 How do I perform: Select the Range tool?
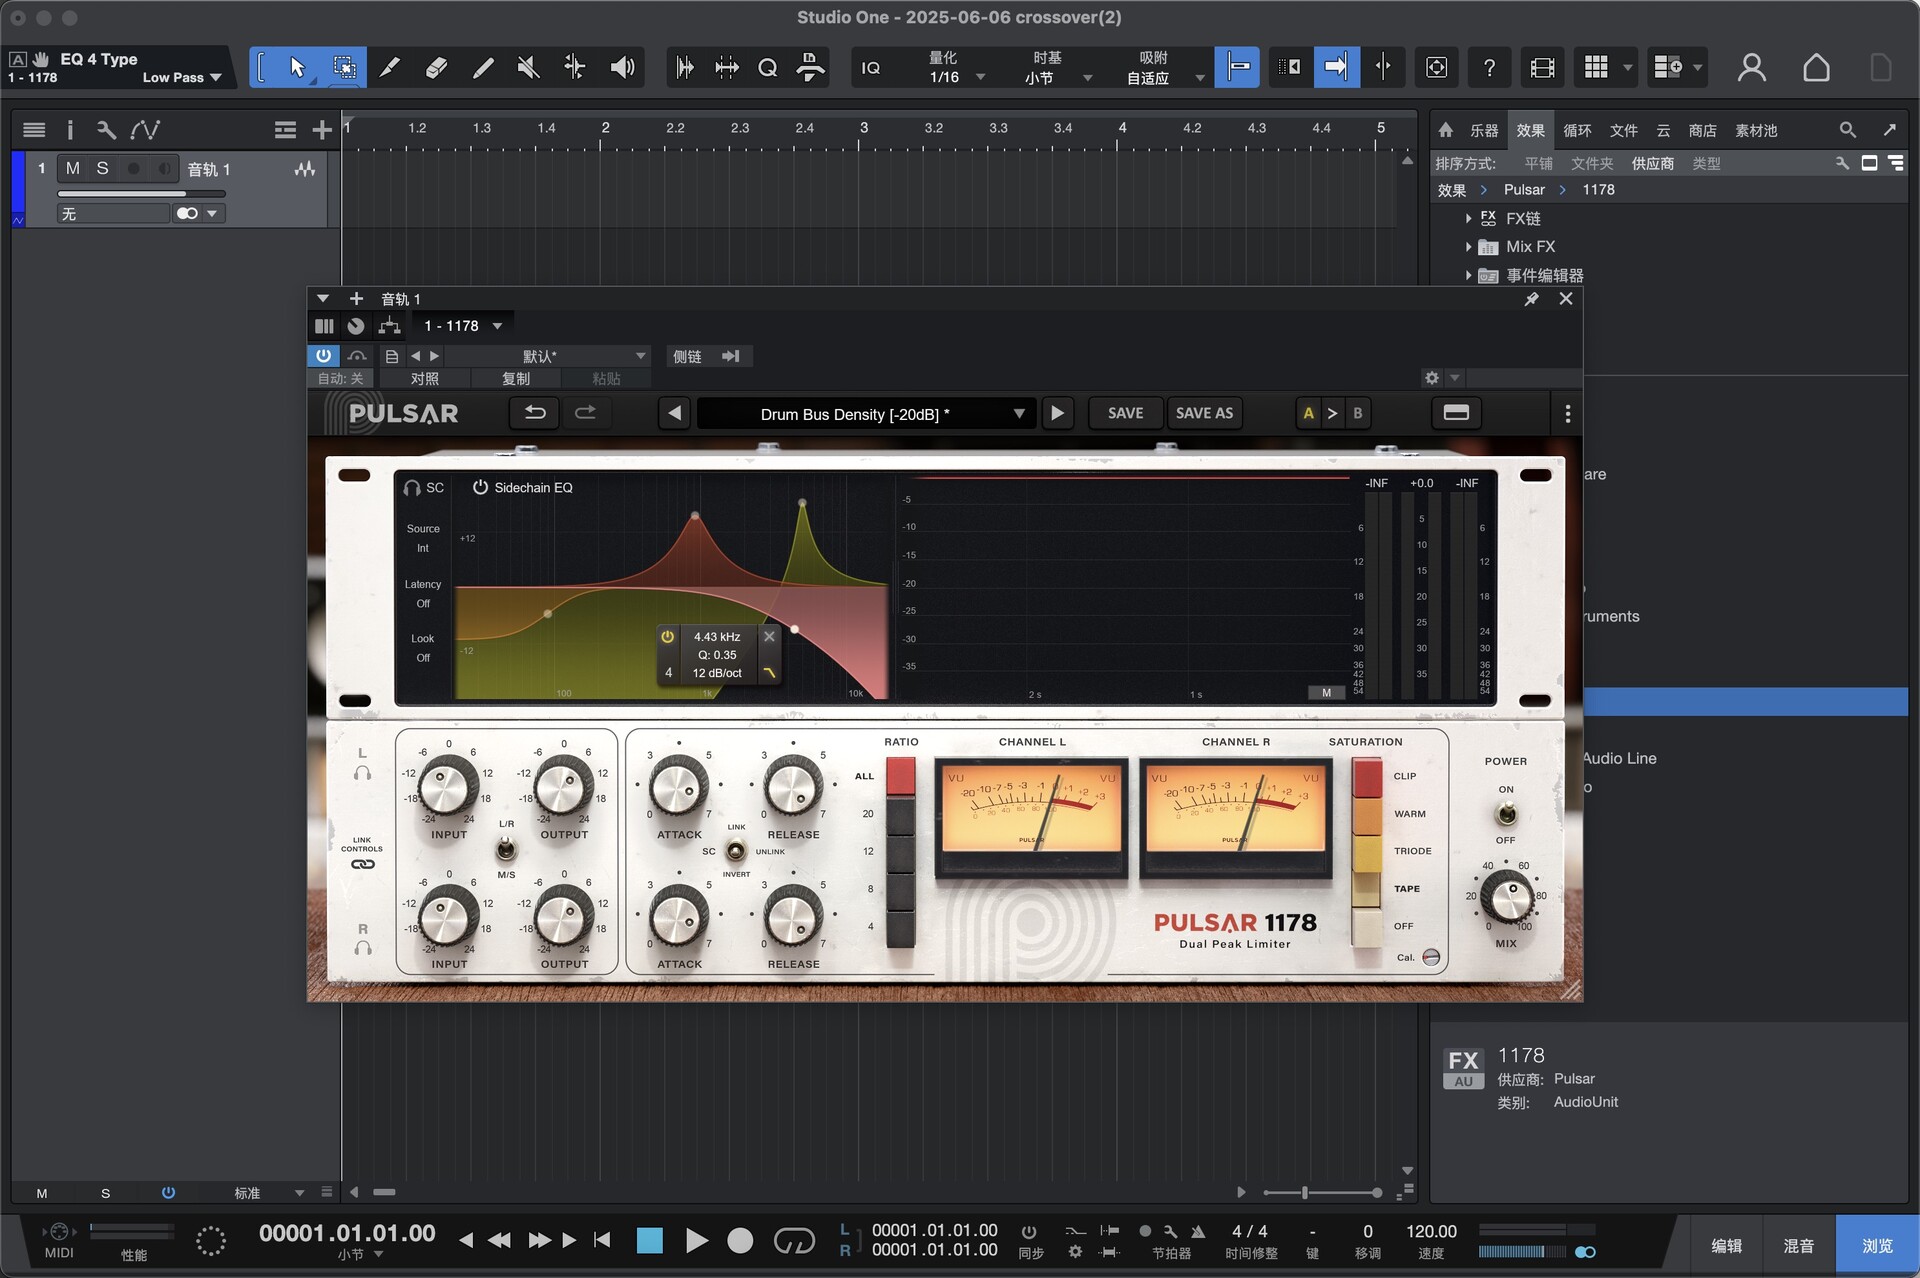344,67
